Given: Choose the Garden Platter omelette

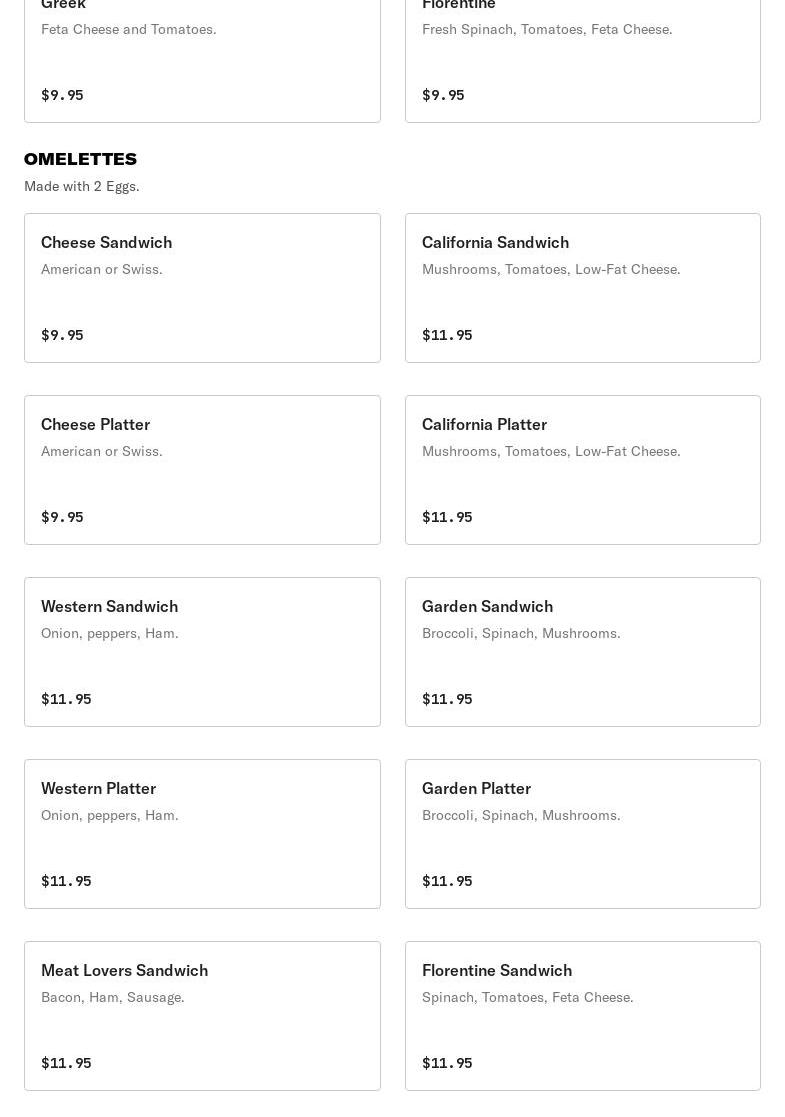Looking at the screenshot, I should click(582, 834).
